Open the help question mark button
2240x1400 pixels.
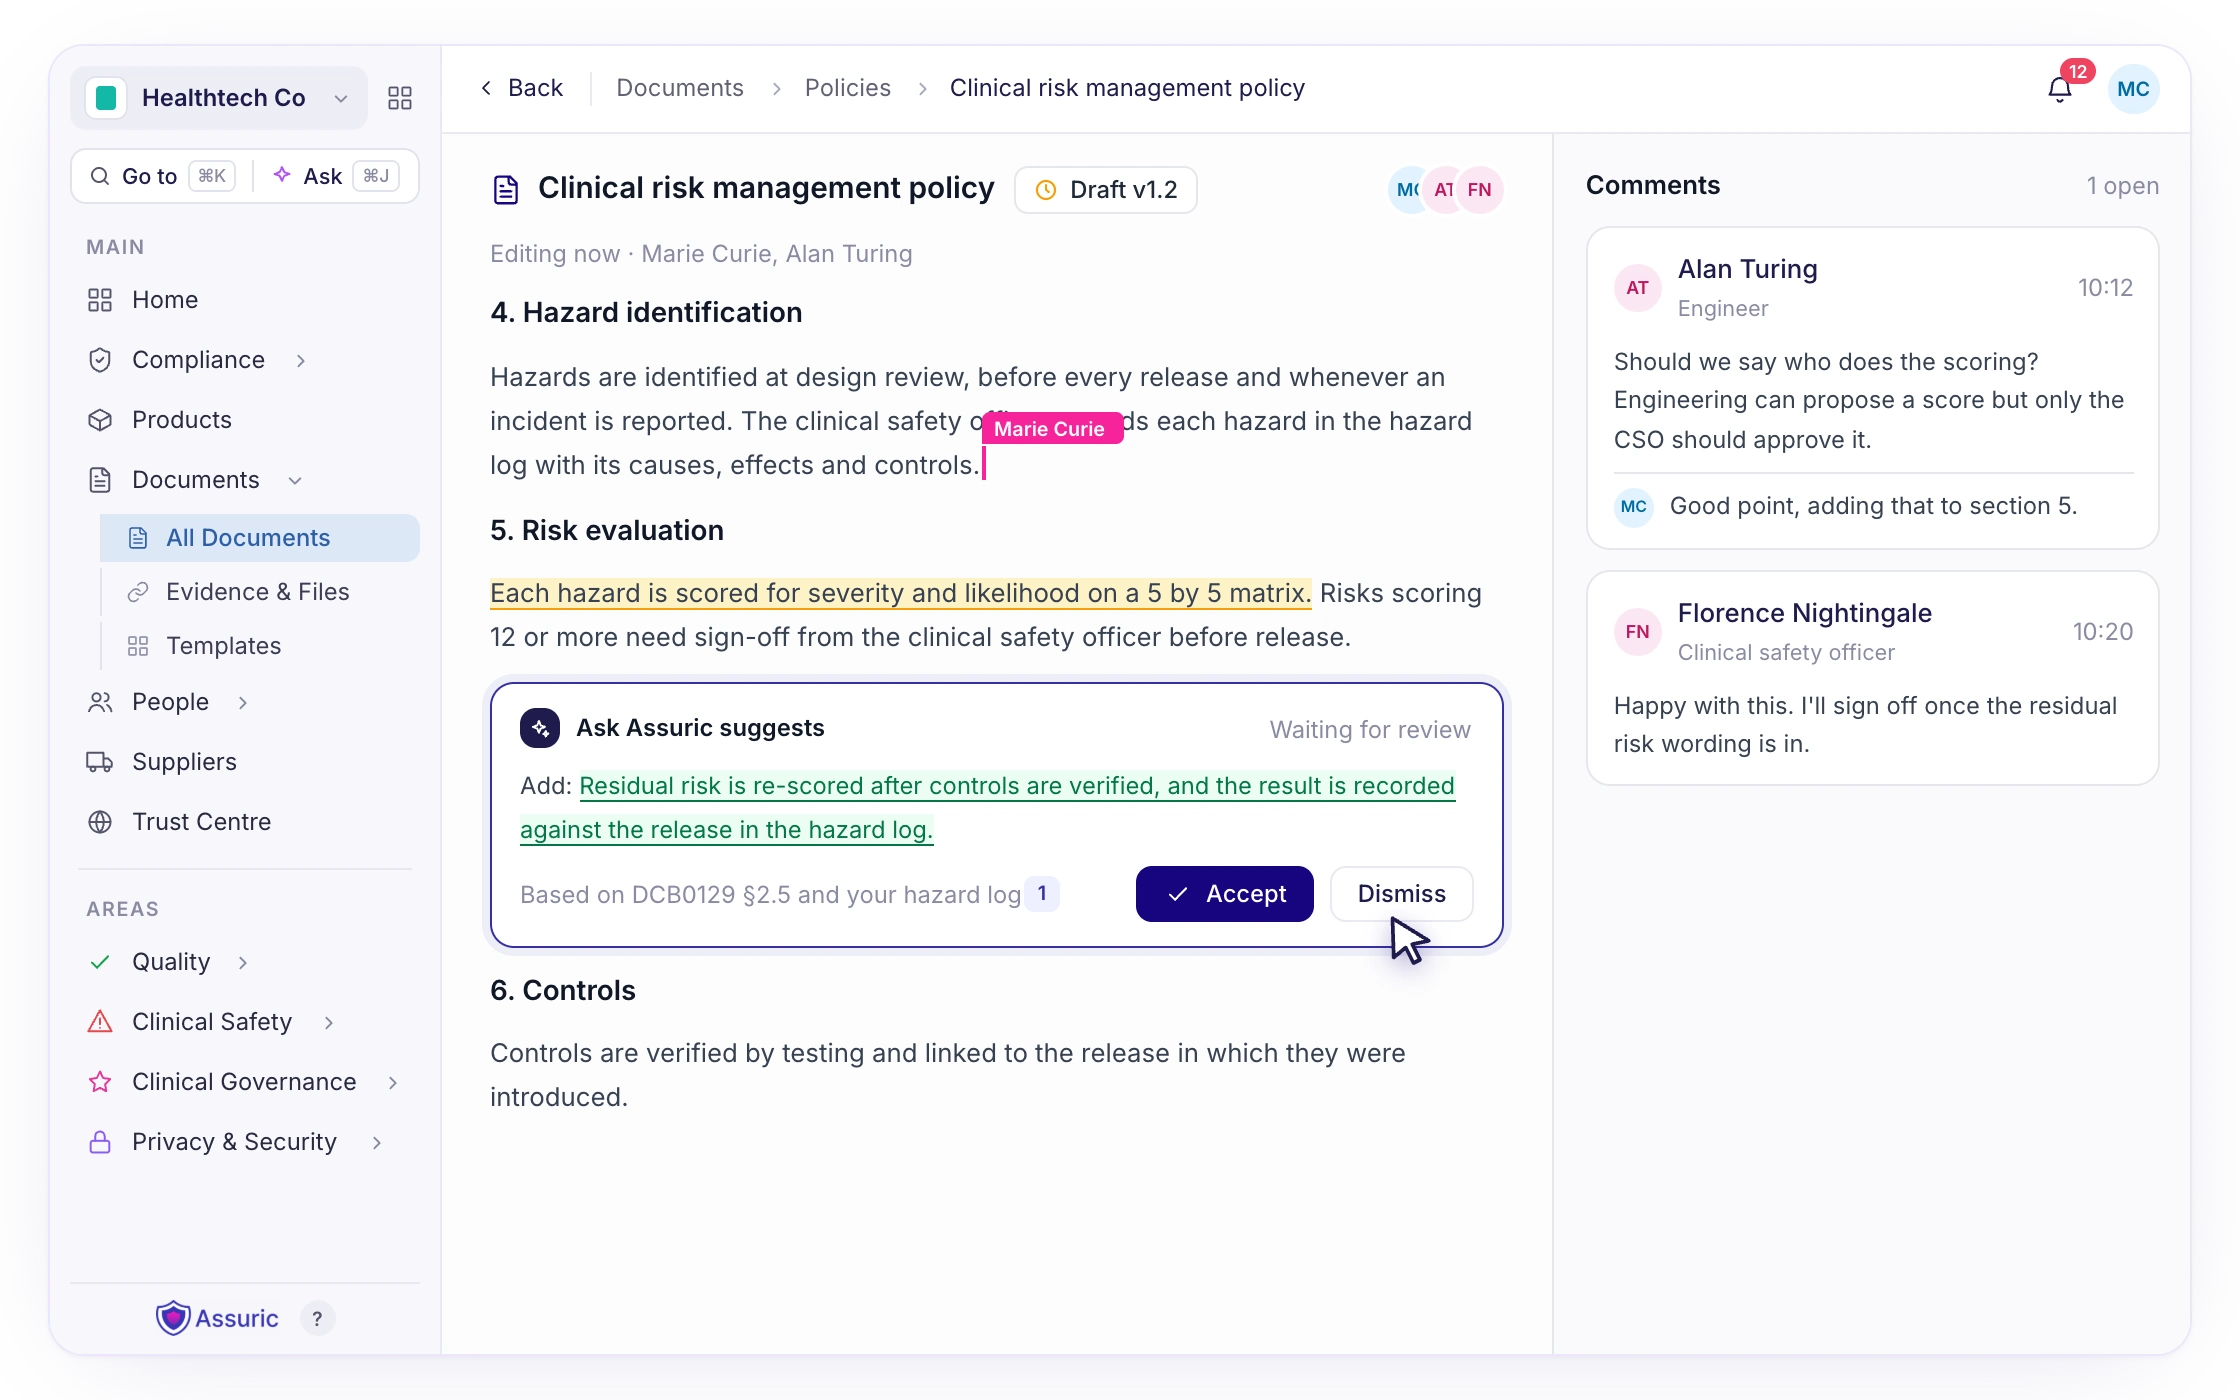[x=317, y=1319]
